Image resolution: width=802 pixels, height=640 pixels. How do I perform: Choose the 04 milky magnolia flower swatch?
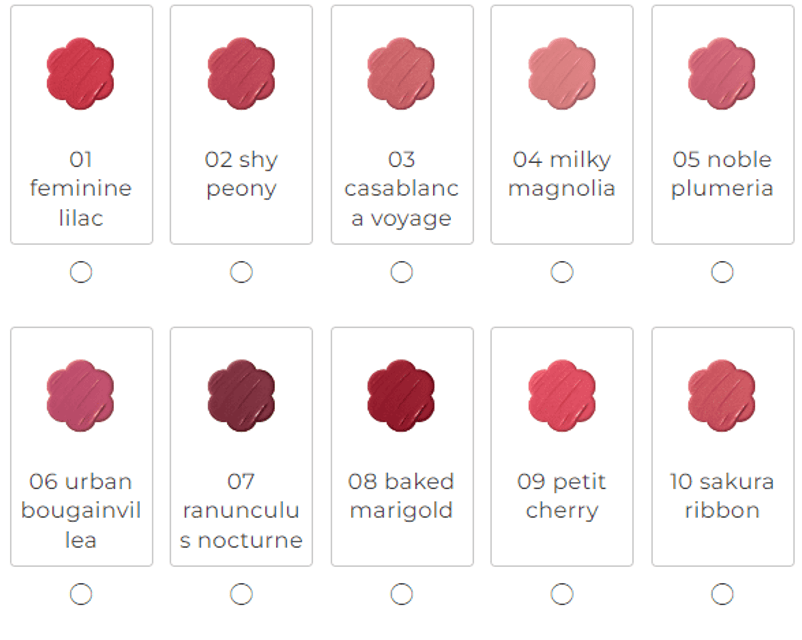point(562,73)
